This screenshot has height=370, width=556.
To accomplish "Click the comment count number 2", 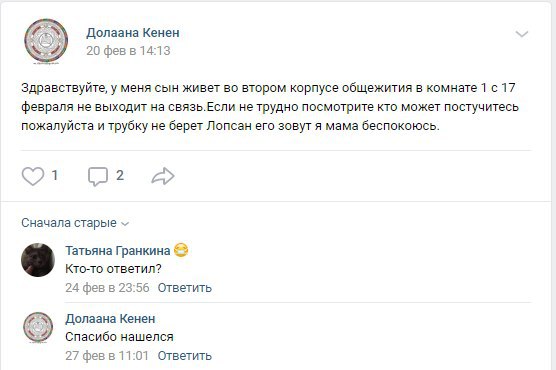I will point(120,175).
